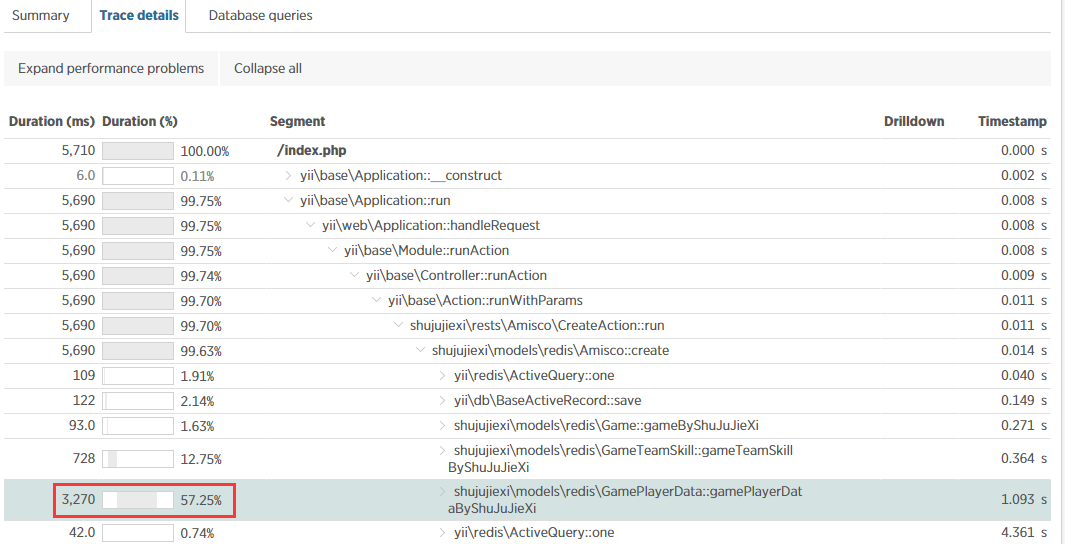Collapse the Action::runWithParams segment arrow
The image size is (1065, 544).
coord(377,301)
